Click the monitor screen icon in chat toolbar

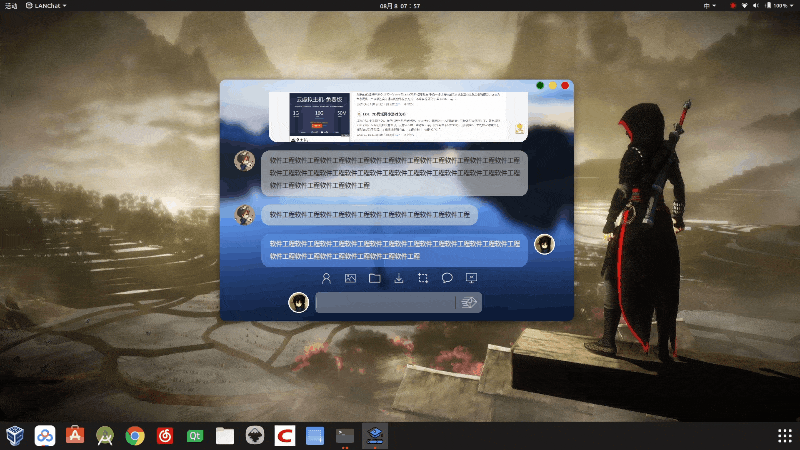pyautogui.click(x=471, y=278)
